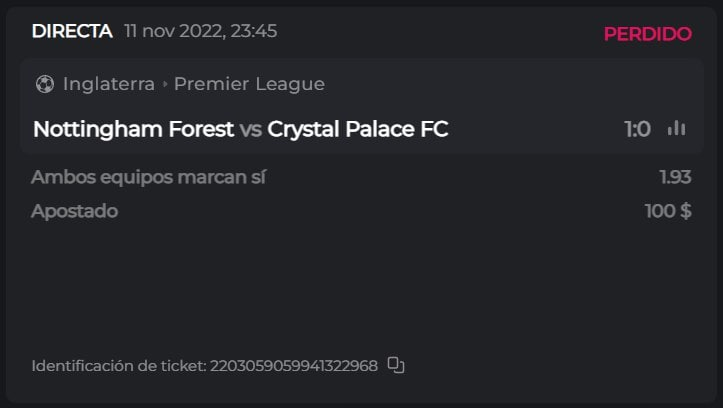Viewport: 723px width, 408px height.
Task: Open the Inglaterra country link
Action: click(x=109, y=84)
